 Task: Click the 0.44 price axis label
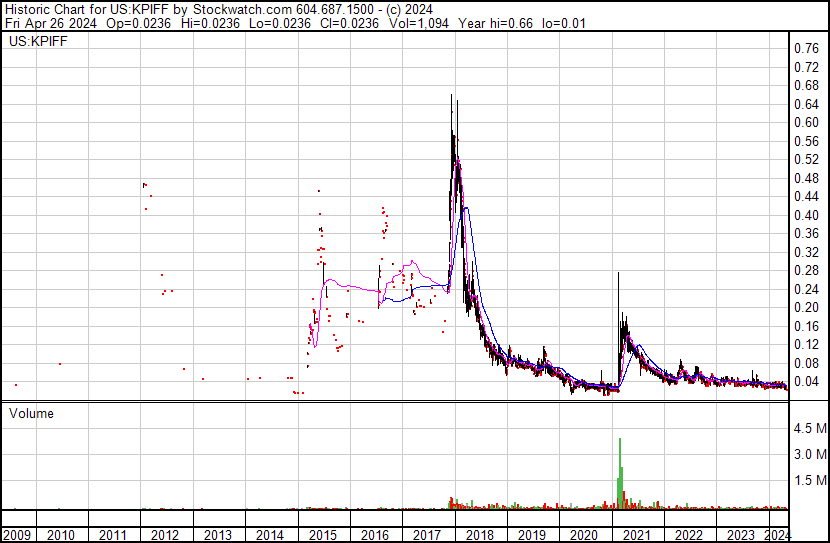[807, 196]
